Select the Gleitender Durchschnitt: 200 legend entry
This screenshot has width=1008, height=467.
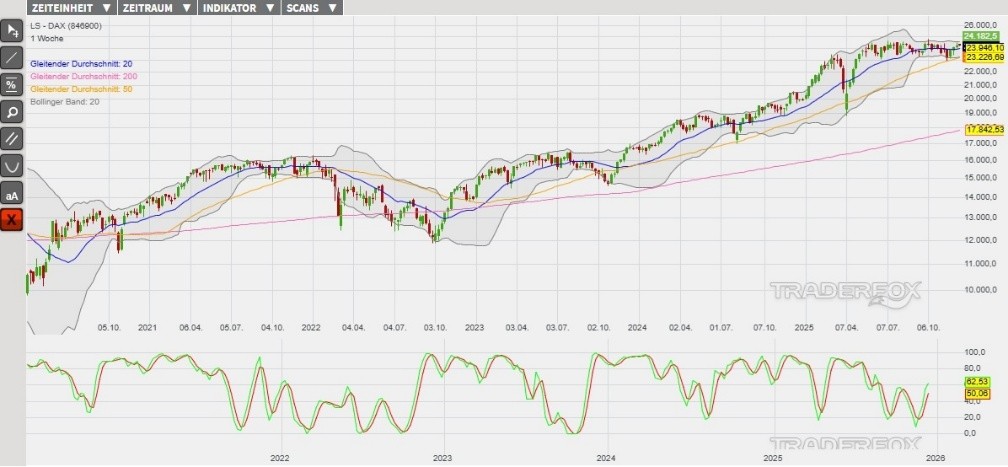click(84, 76)
